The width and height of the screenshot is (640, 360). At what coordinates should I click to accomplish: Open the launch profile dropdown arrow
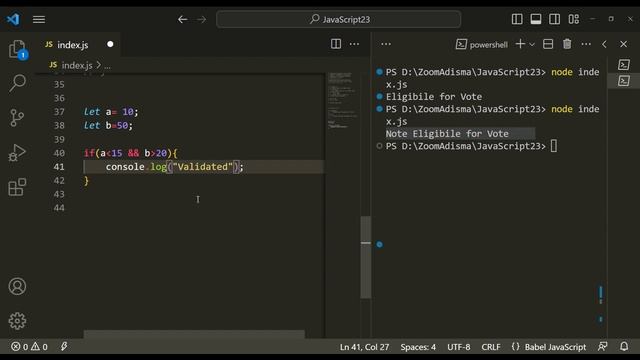532,44
